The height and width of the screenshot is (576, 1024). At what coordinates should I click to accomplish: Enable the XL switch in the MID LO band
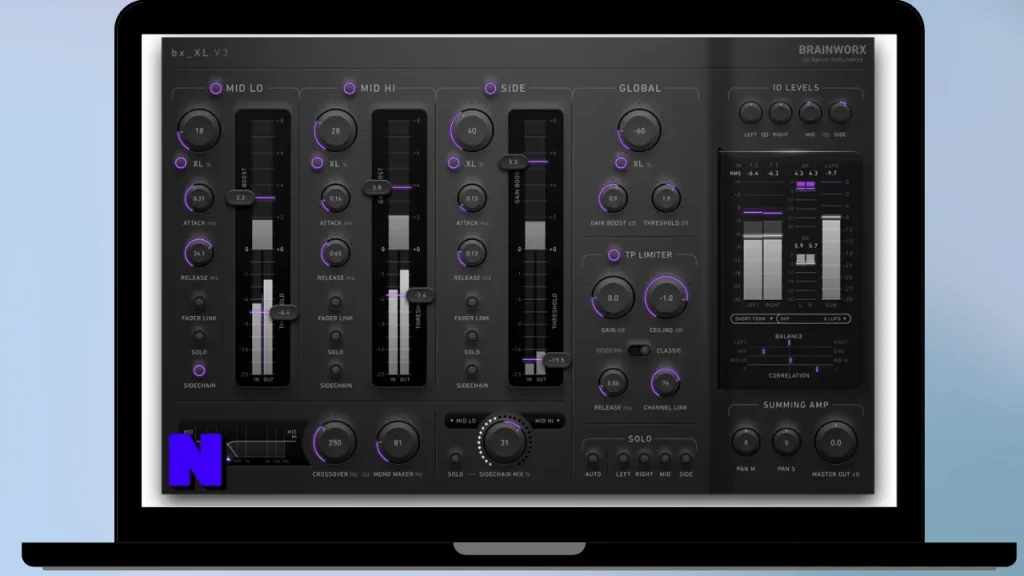(181, 163)
